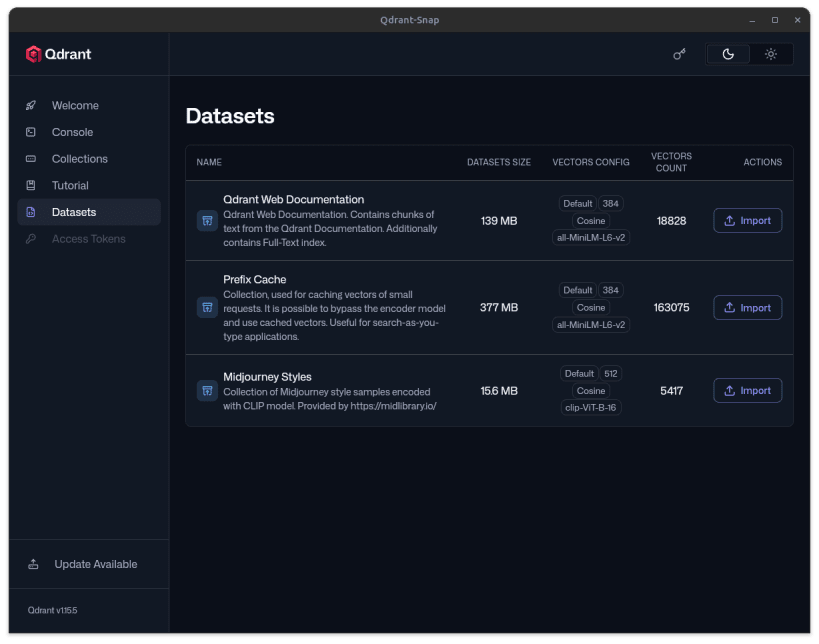
Task: Click the 377 MB size value
Action: (x=499, y=308)
